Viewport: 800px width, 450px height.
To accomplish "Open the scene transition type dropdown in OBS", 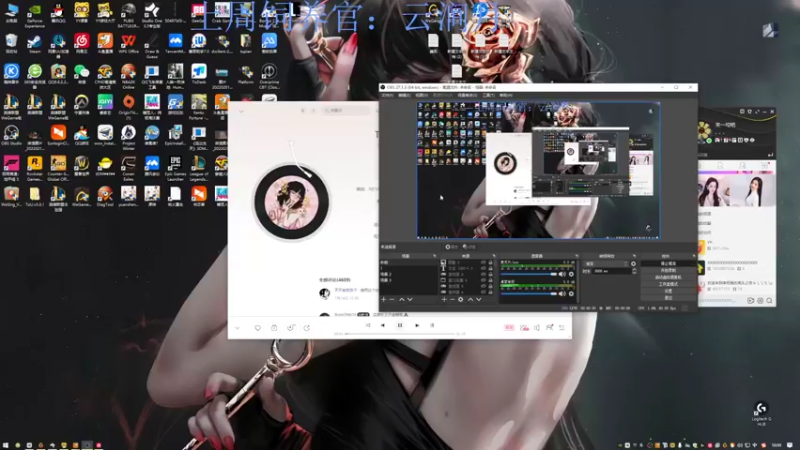I will click(x=607, y=264).
